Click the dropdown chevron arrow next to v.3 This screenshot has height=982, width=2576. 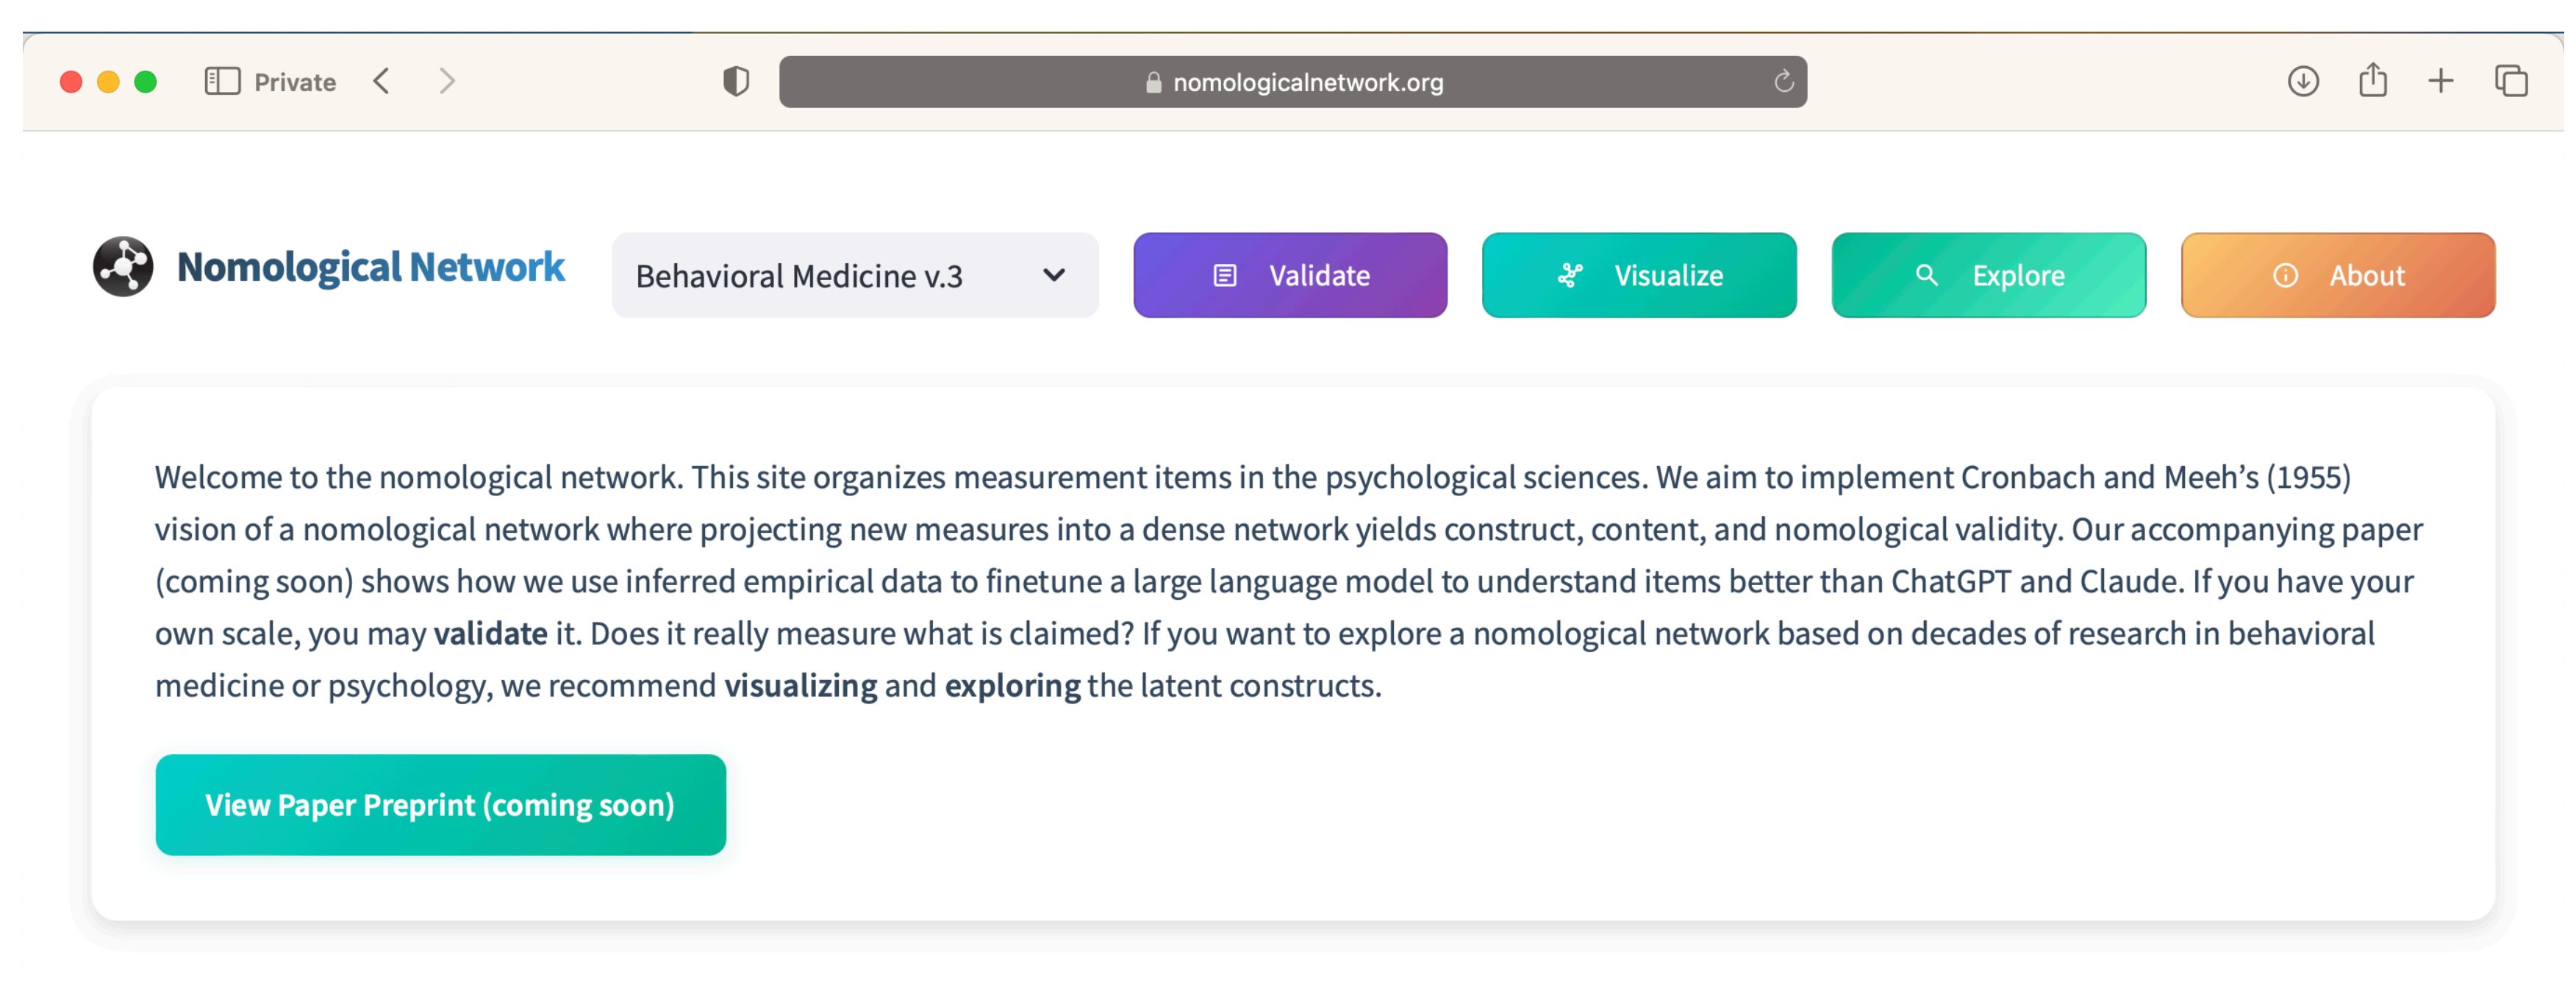pyautogui.click(x=1053, y=275)
